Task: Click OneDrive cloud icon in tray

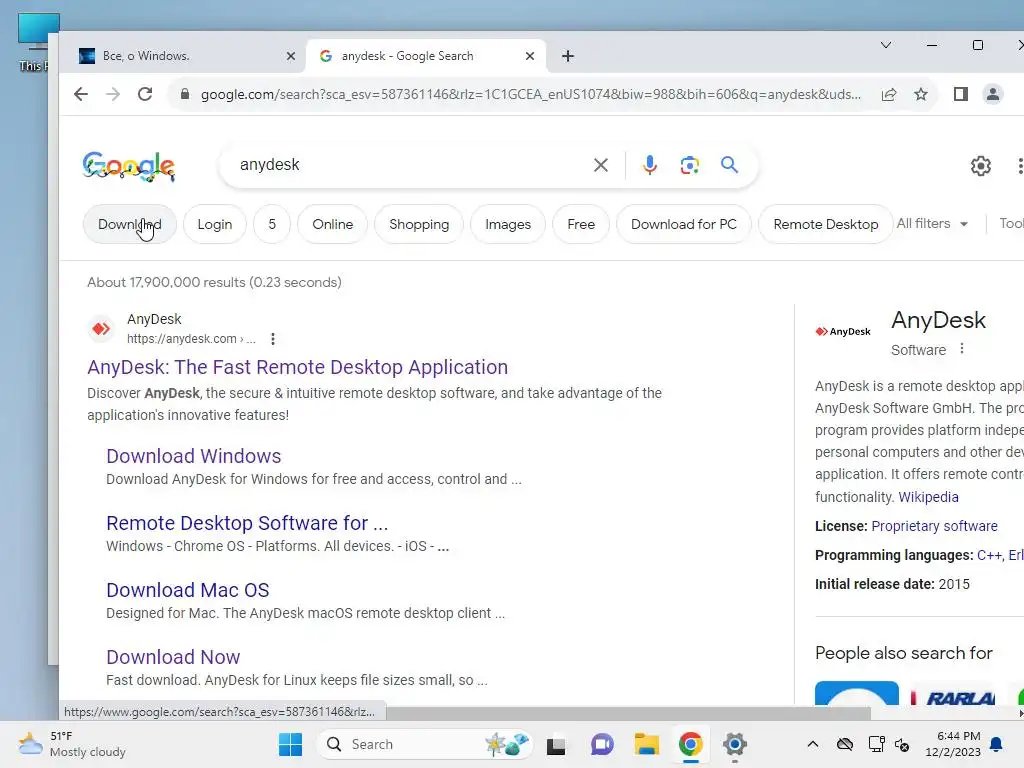Action: [x=845, y=744]
